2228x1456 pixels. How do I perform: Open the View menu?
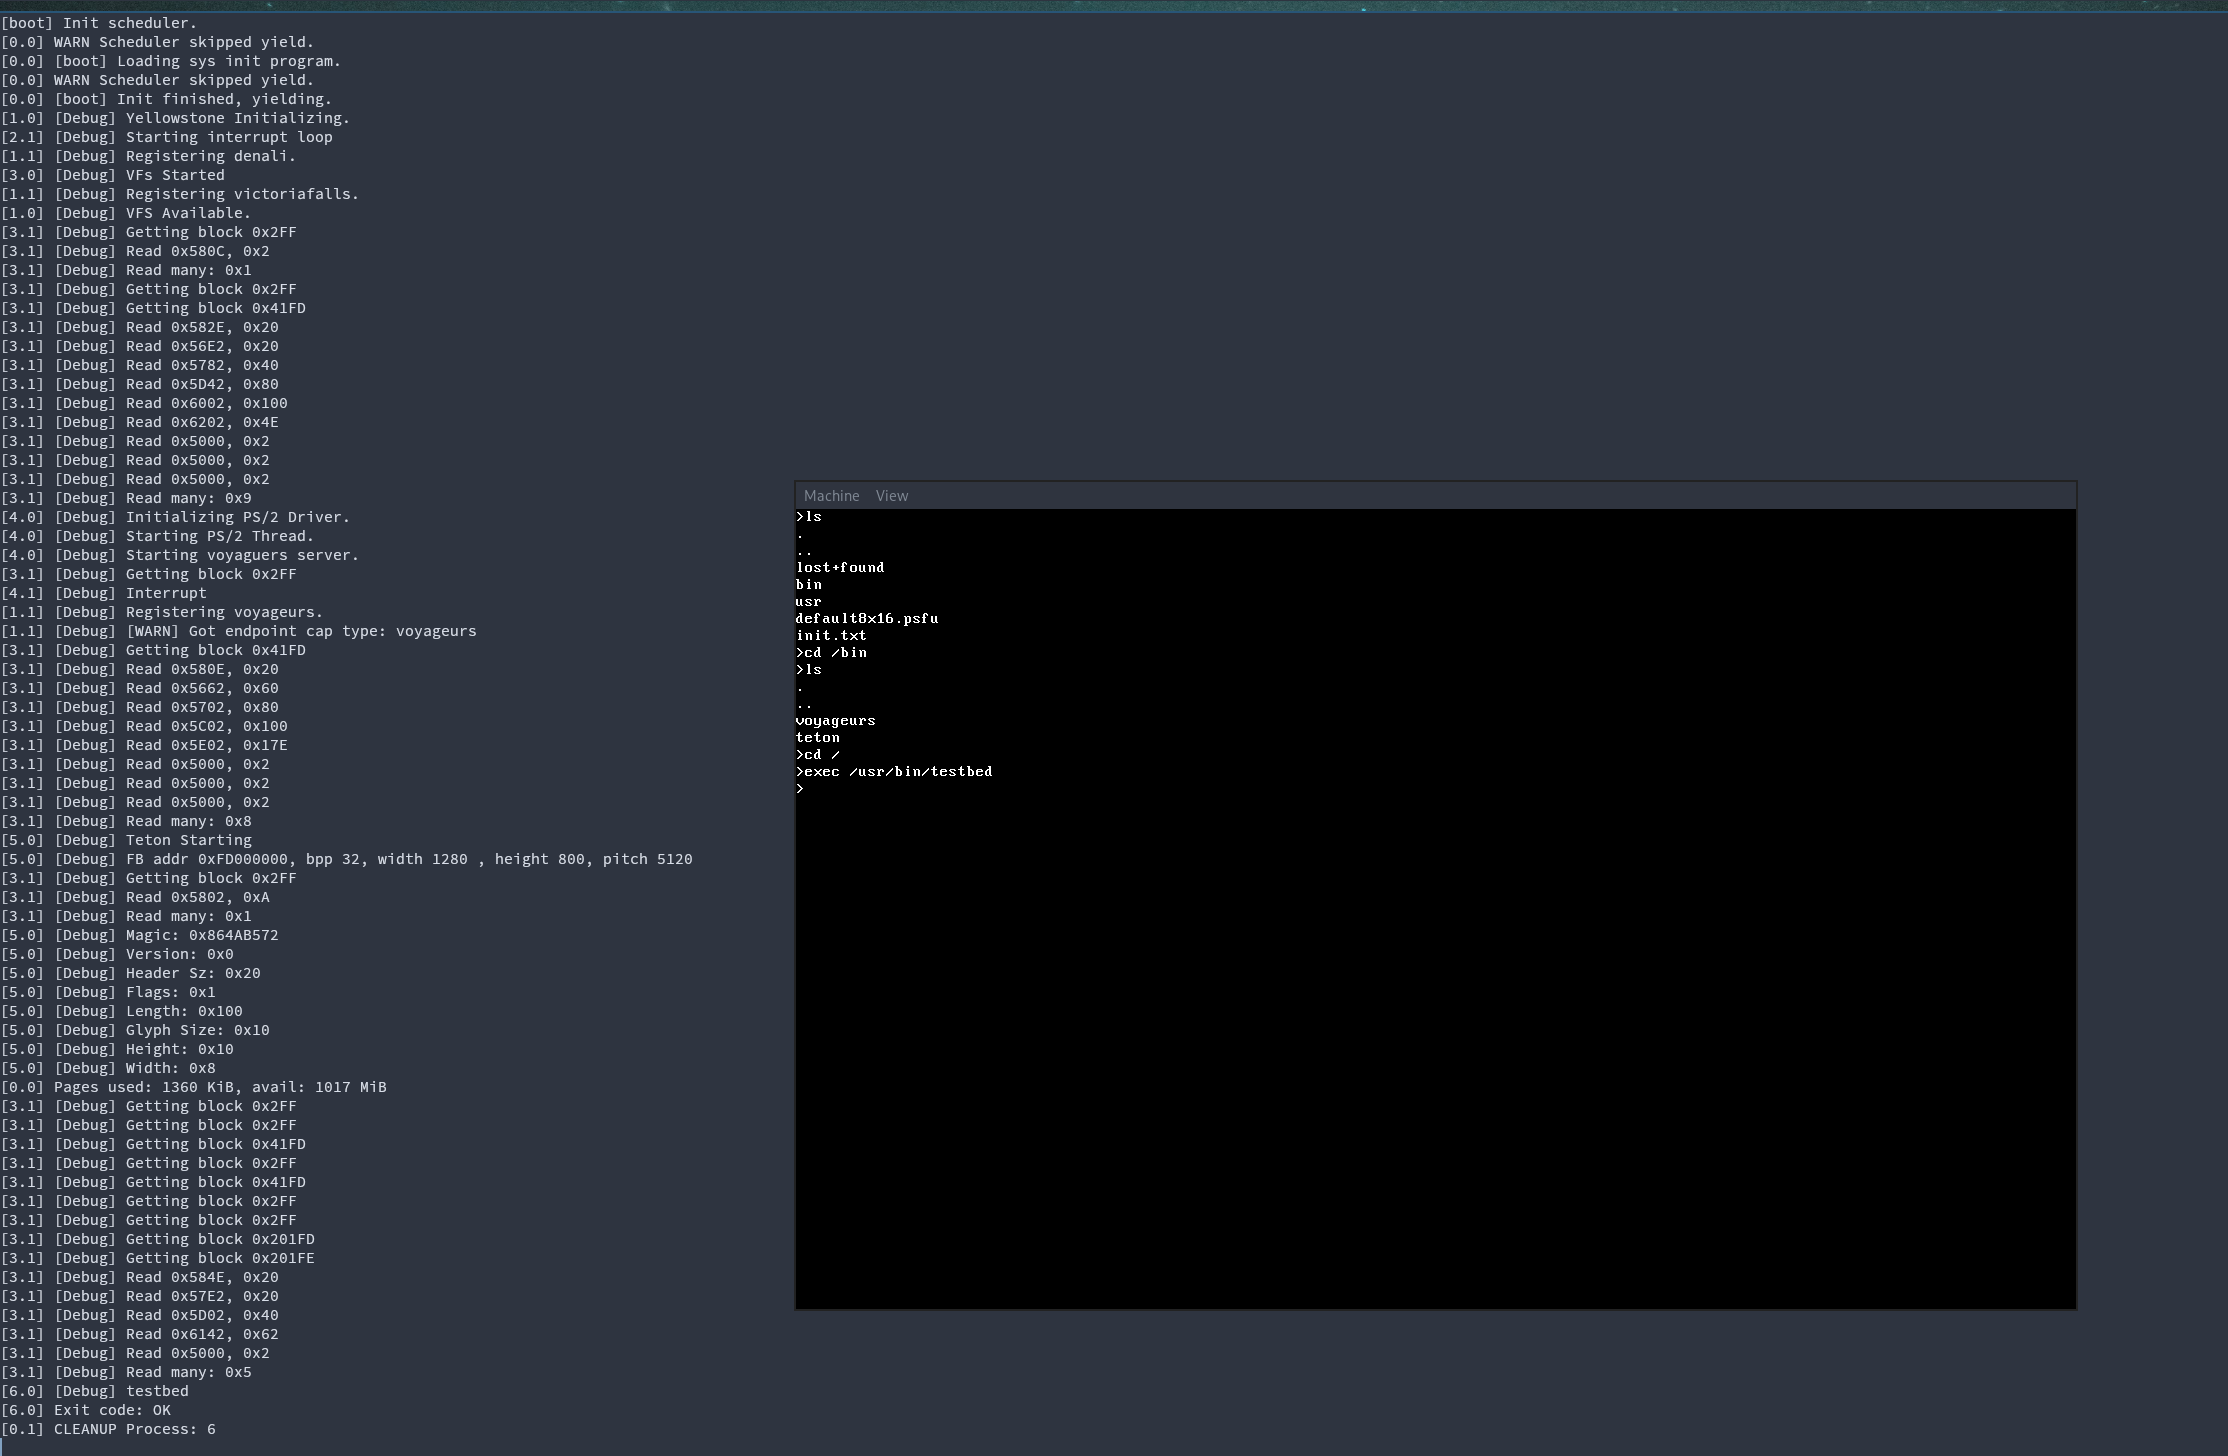891,496
